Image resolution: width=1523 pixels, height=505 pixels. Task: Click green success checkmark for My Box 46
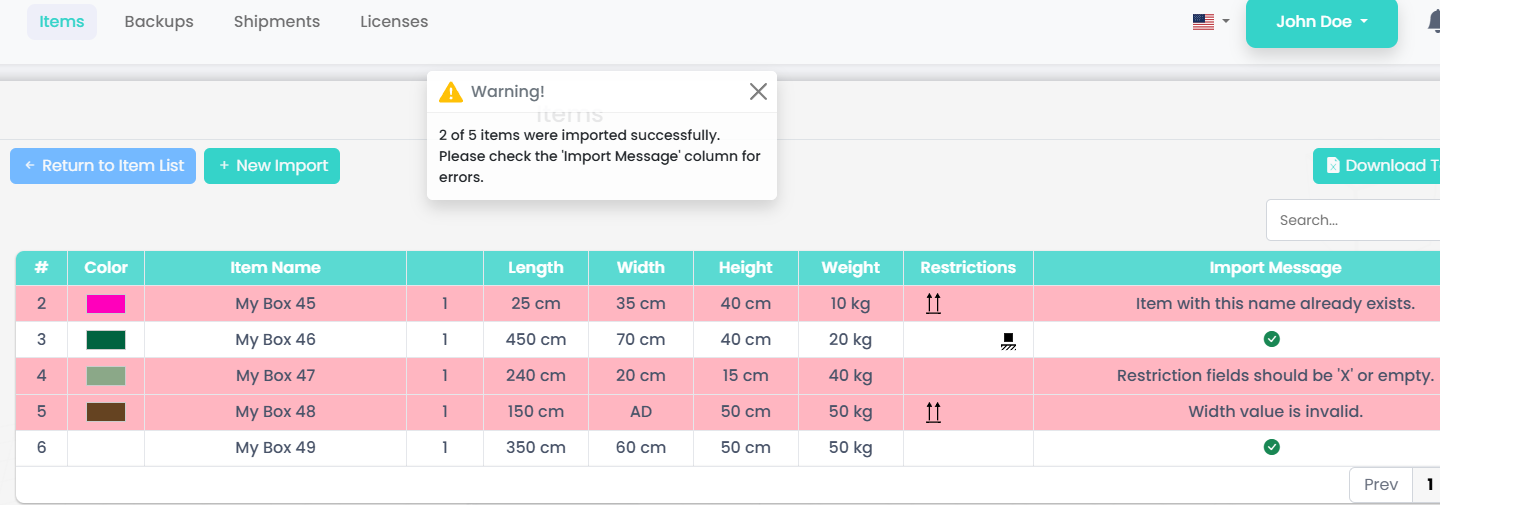coord(1271,340)
